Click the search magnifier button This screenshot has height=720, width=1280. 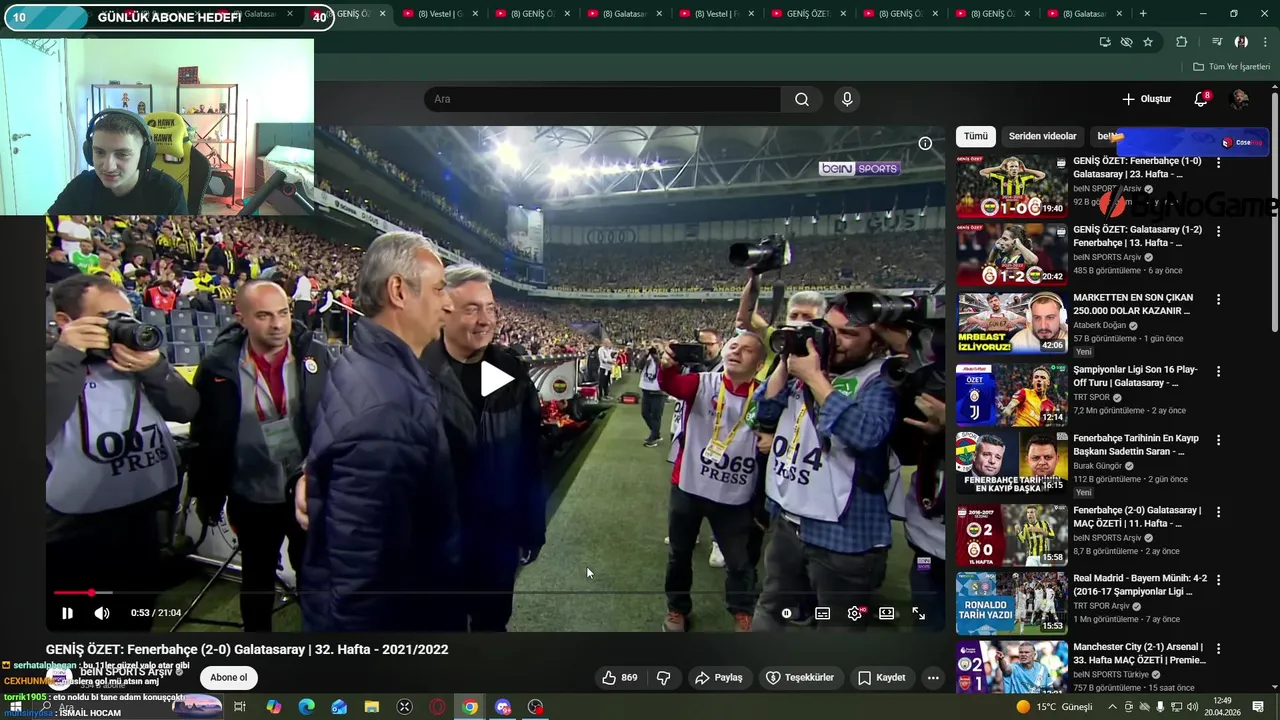[x=802, y=99]
